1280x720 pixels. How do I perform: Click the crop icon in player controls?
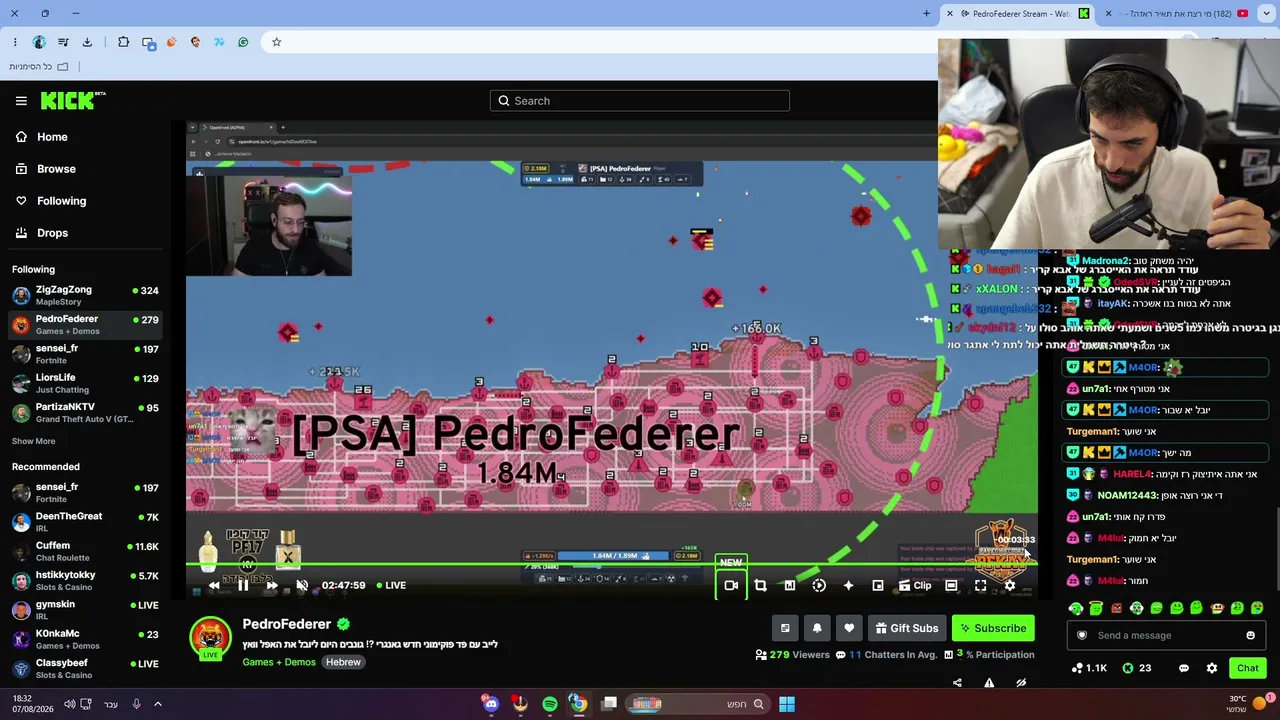click(760, 585)
